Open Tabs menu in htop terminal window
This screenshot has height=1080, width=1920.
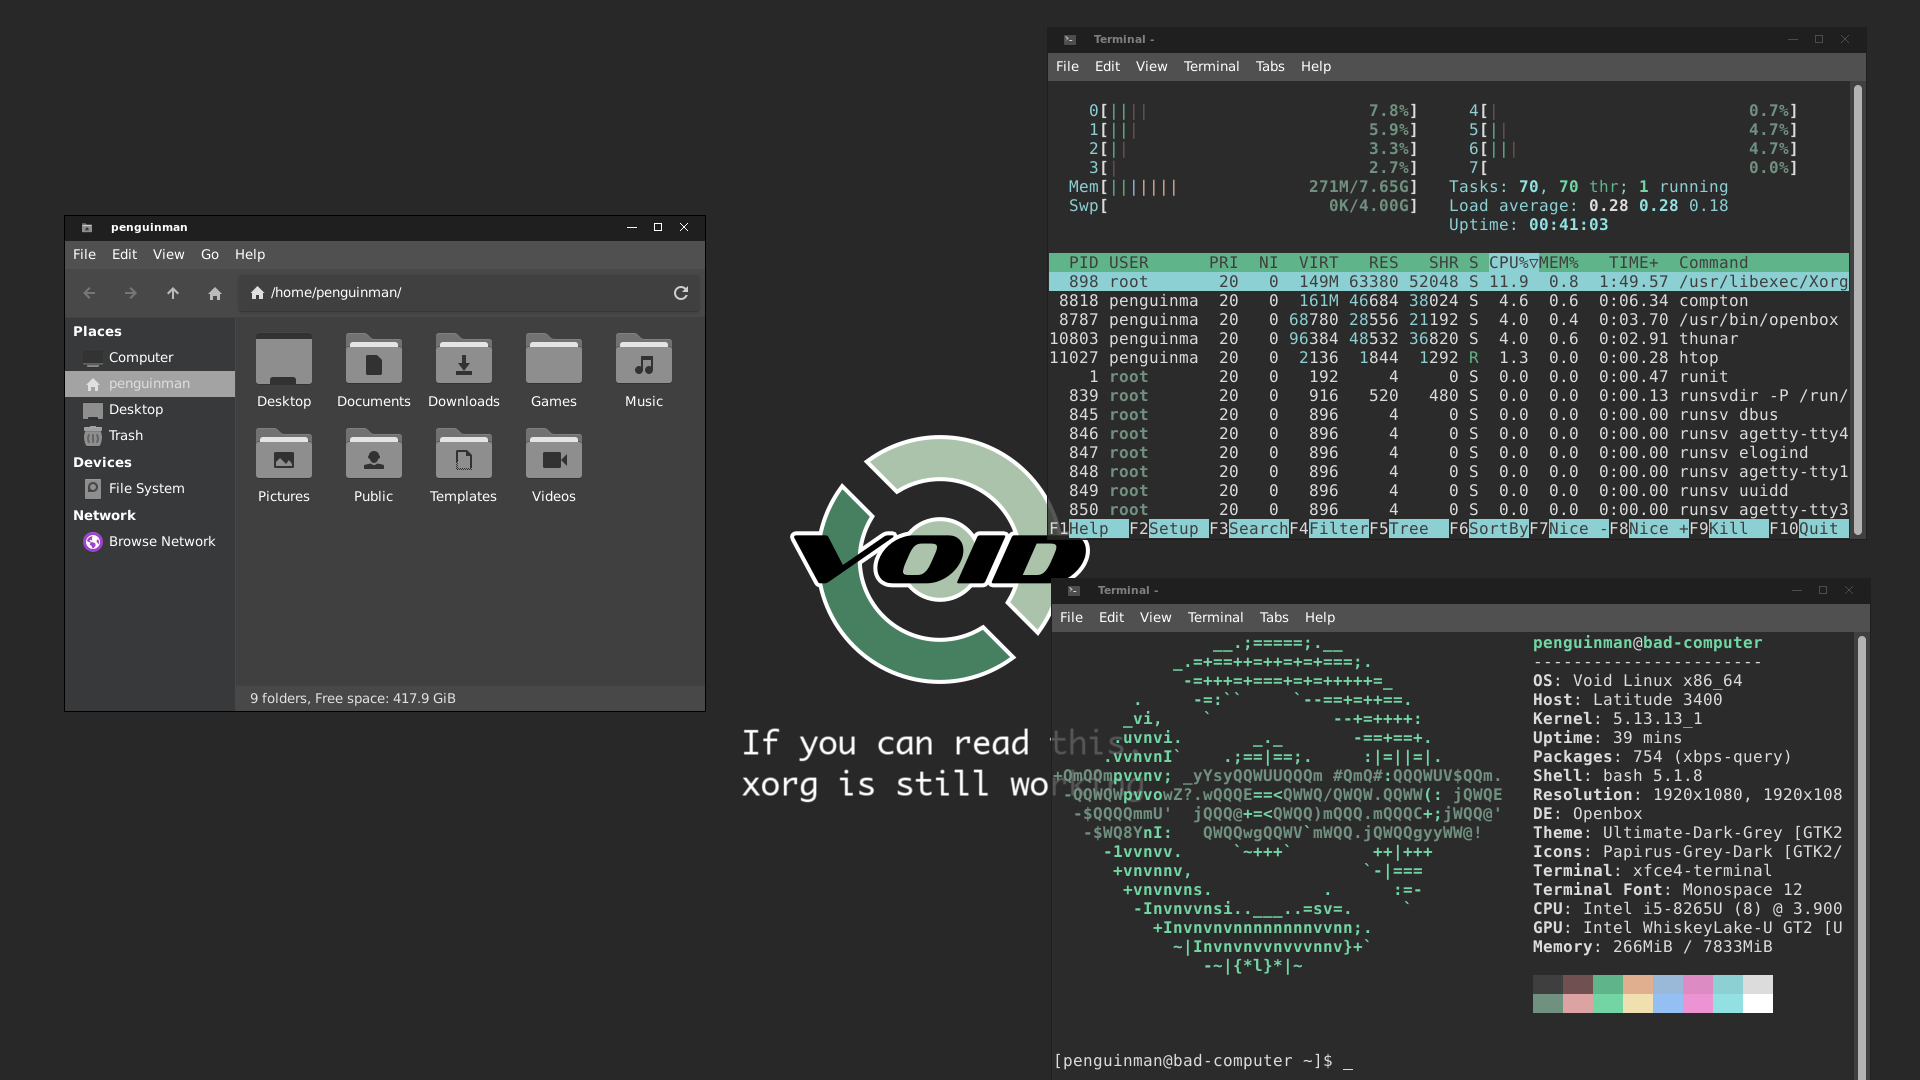(1270, 67)
